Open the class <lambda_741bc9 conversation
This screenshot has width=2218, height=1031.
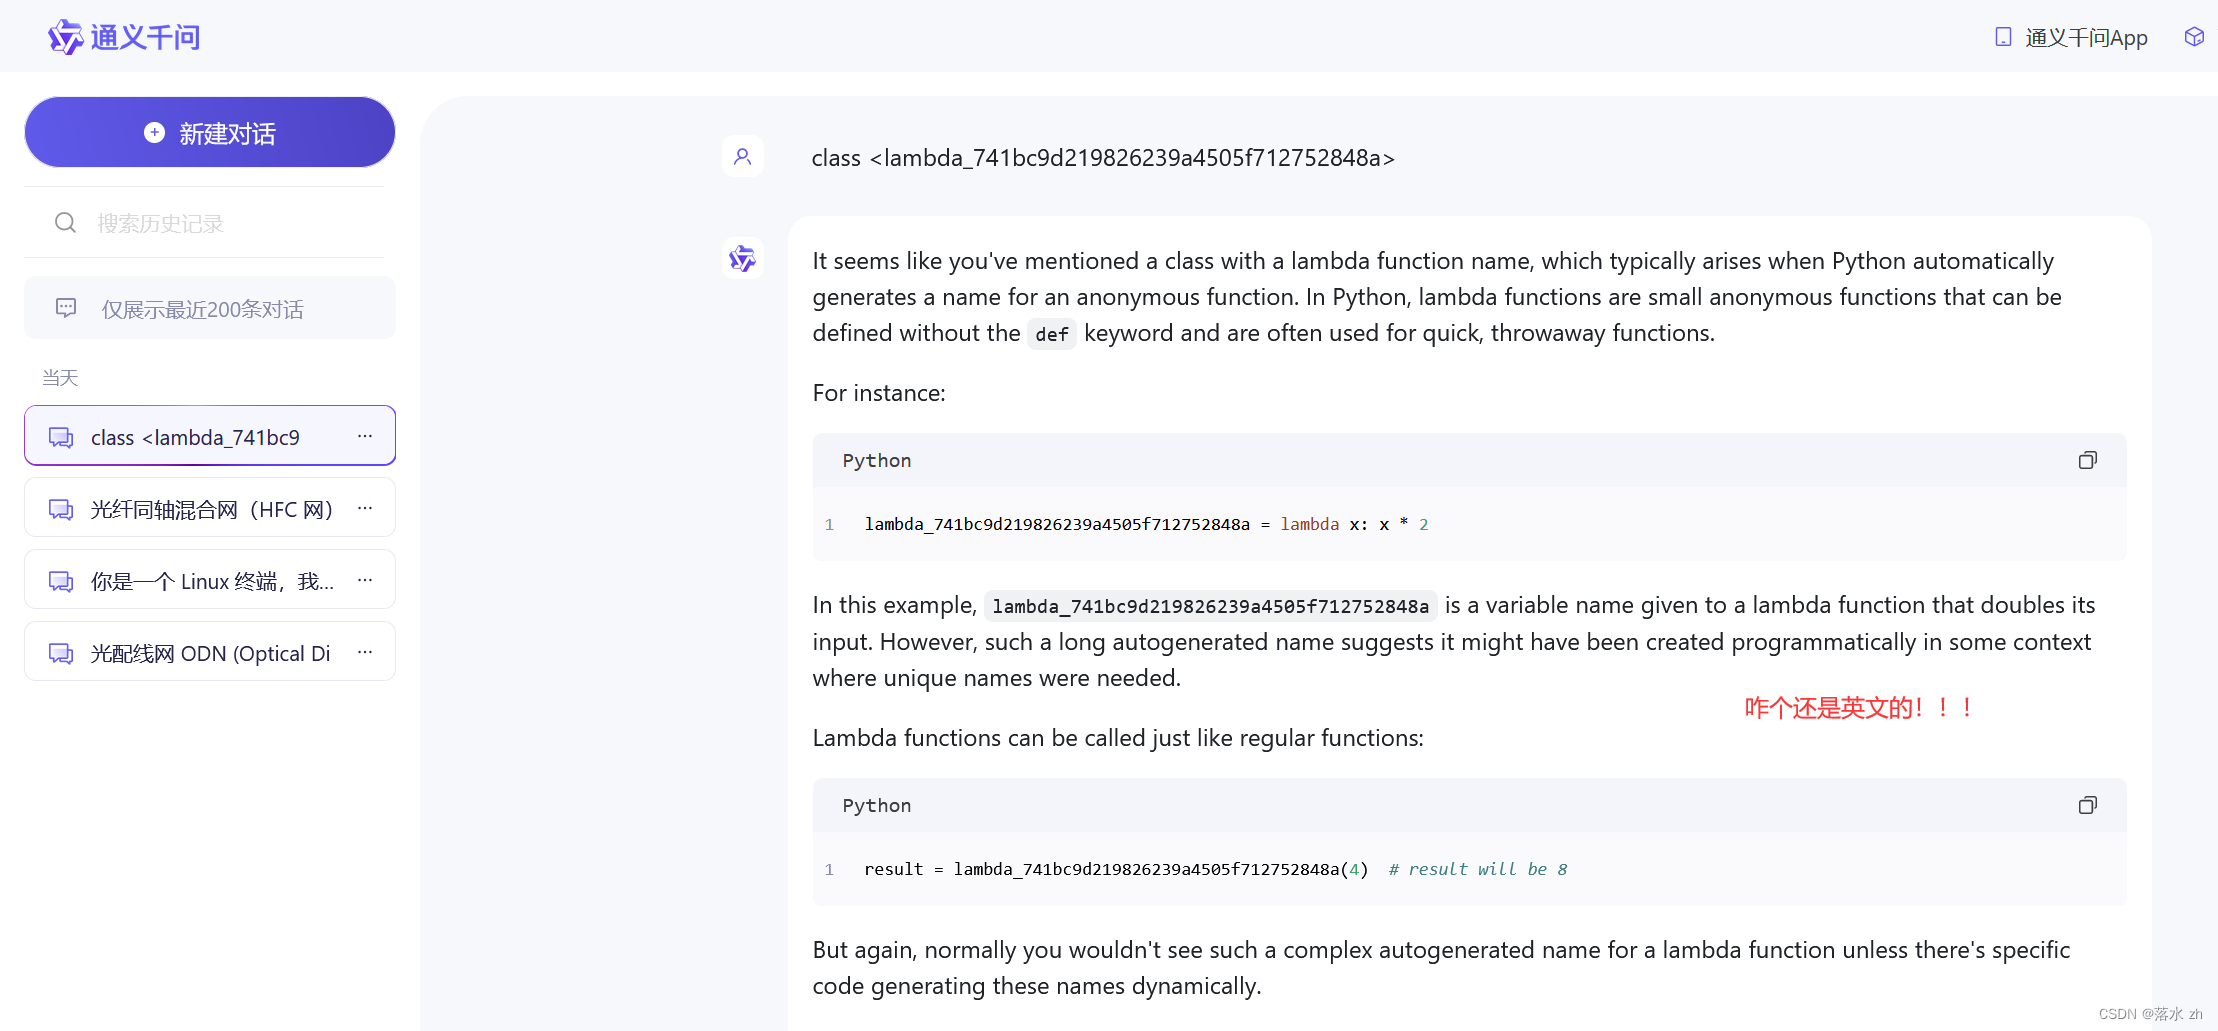pyautogui.click(x=210, y=436)
